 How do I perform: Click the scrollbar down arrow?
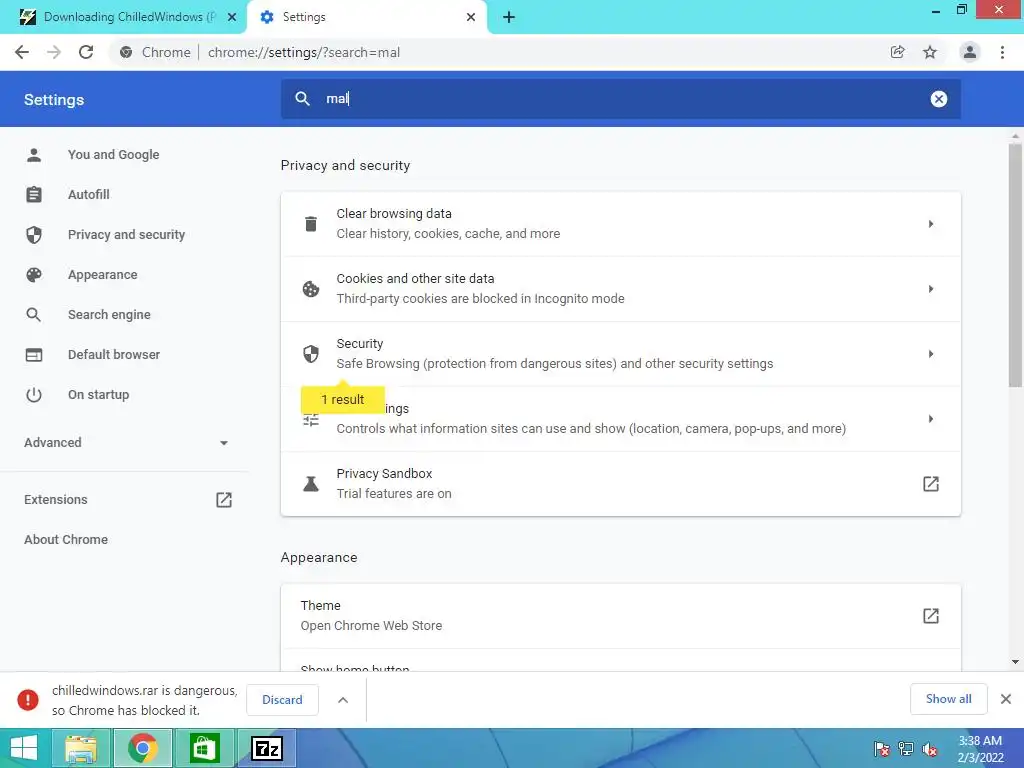[x=1015, y=662]
